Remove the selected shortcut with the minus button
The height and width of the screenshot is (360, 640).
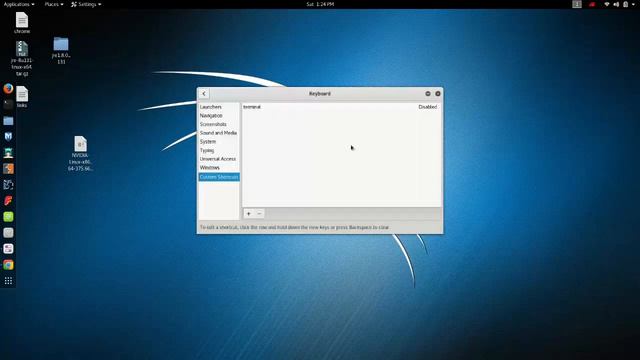pos(259,213)
